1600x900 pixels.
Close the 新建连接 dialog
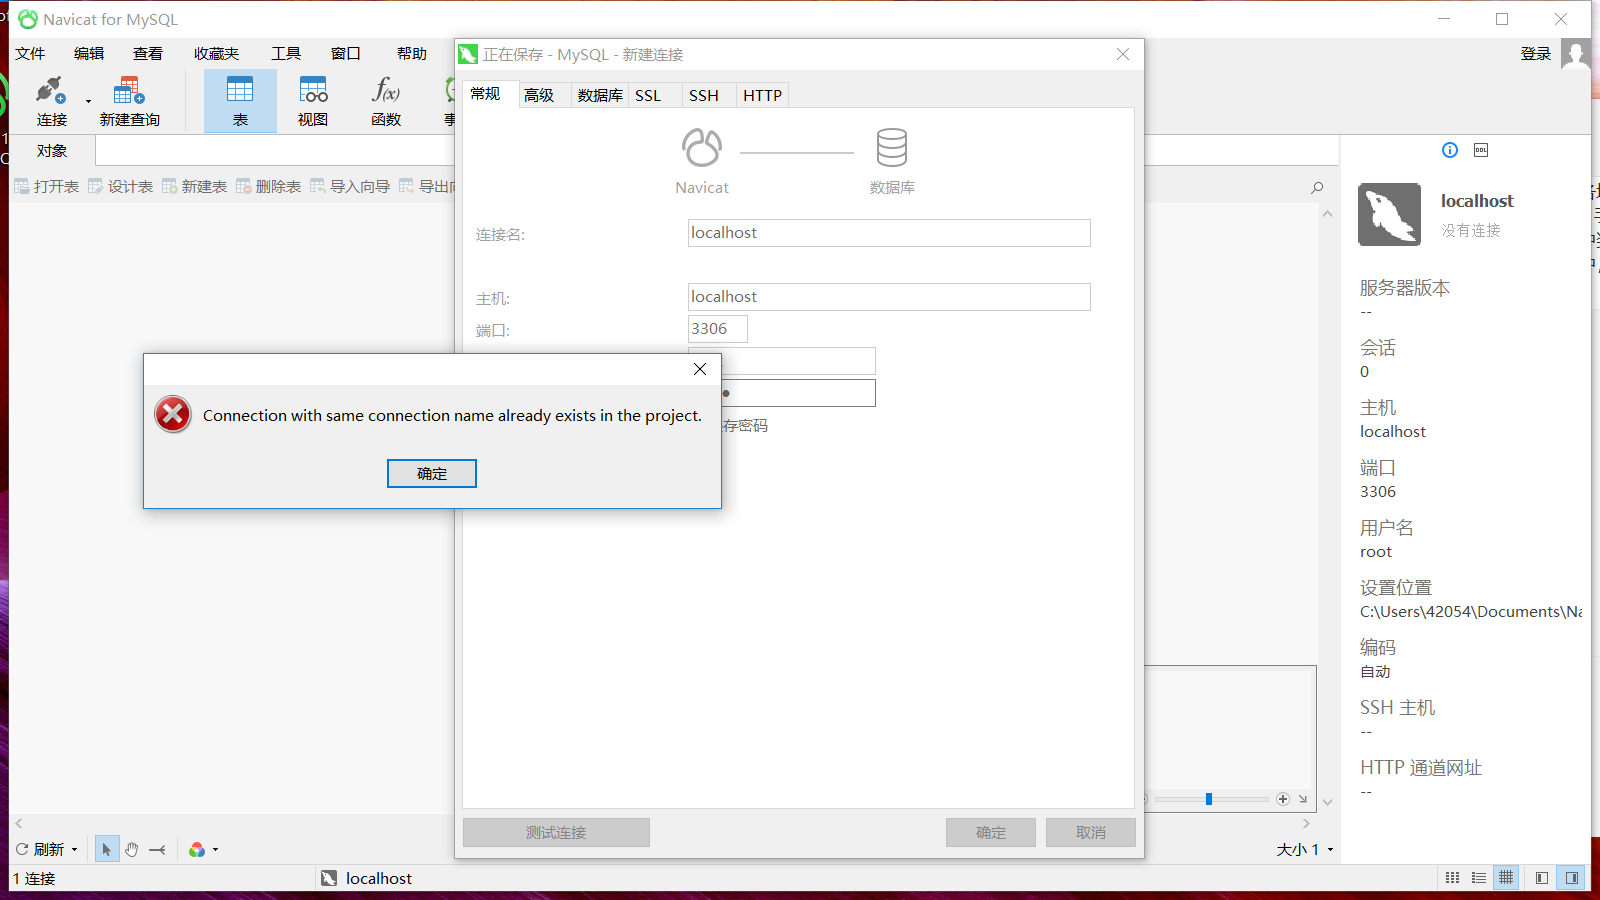point(1123,54)
